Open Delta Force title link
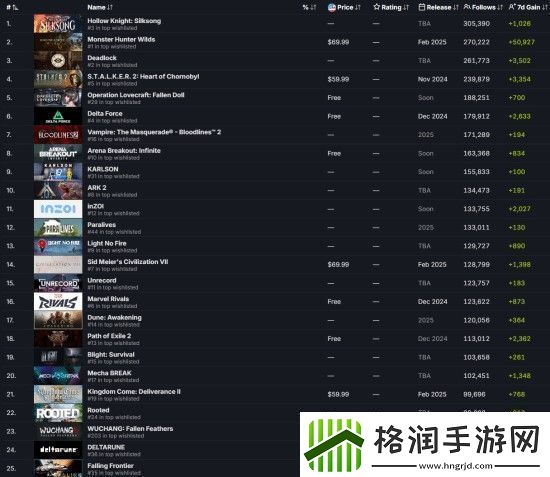This screenshot has height=477, width=550. [x=105, y=114]
